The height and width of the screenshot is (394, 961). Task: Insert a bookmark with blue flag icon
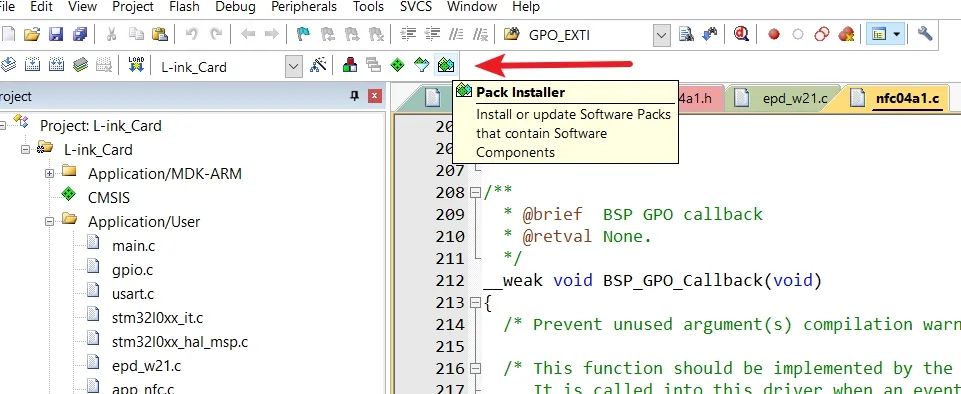click(303, 34)
